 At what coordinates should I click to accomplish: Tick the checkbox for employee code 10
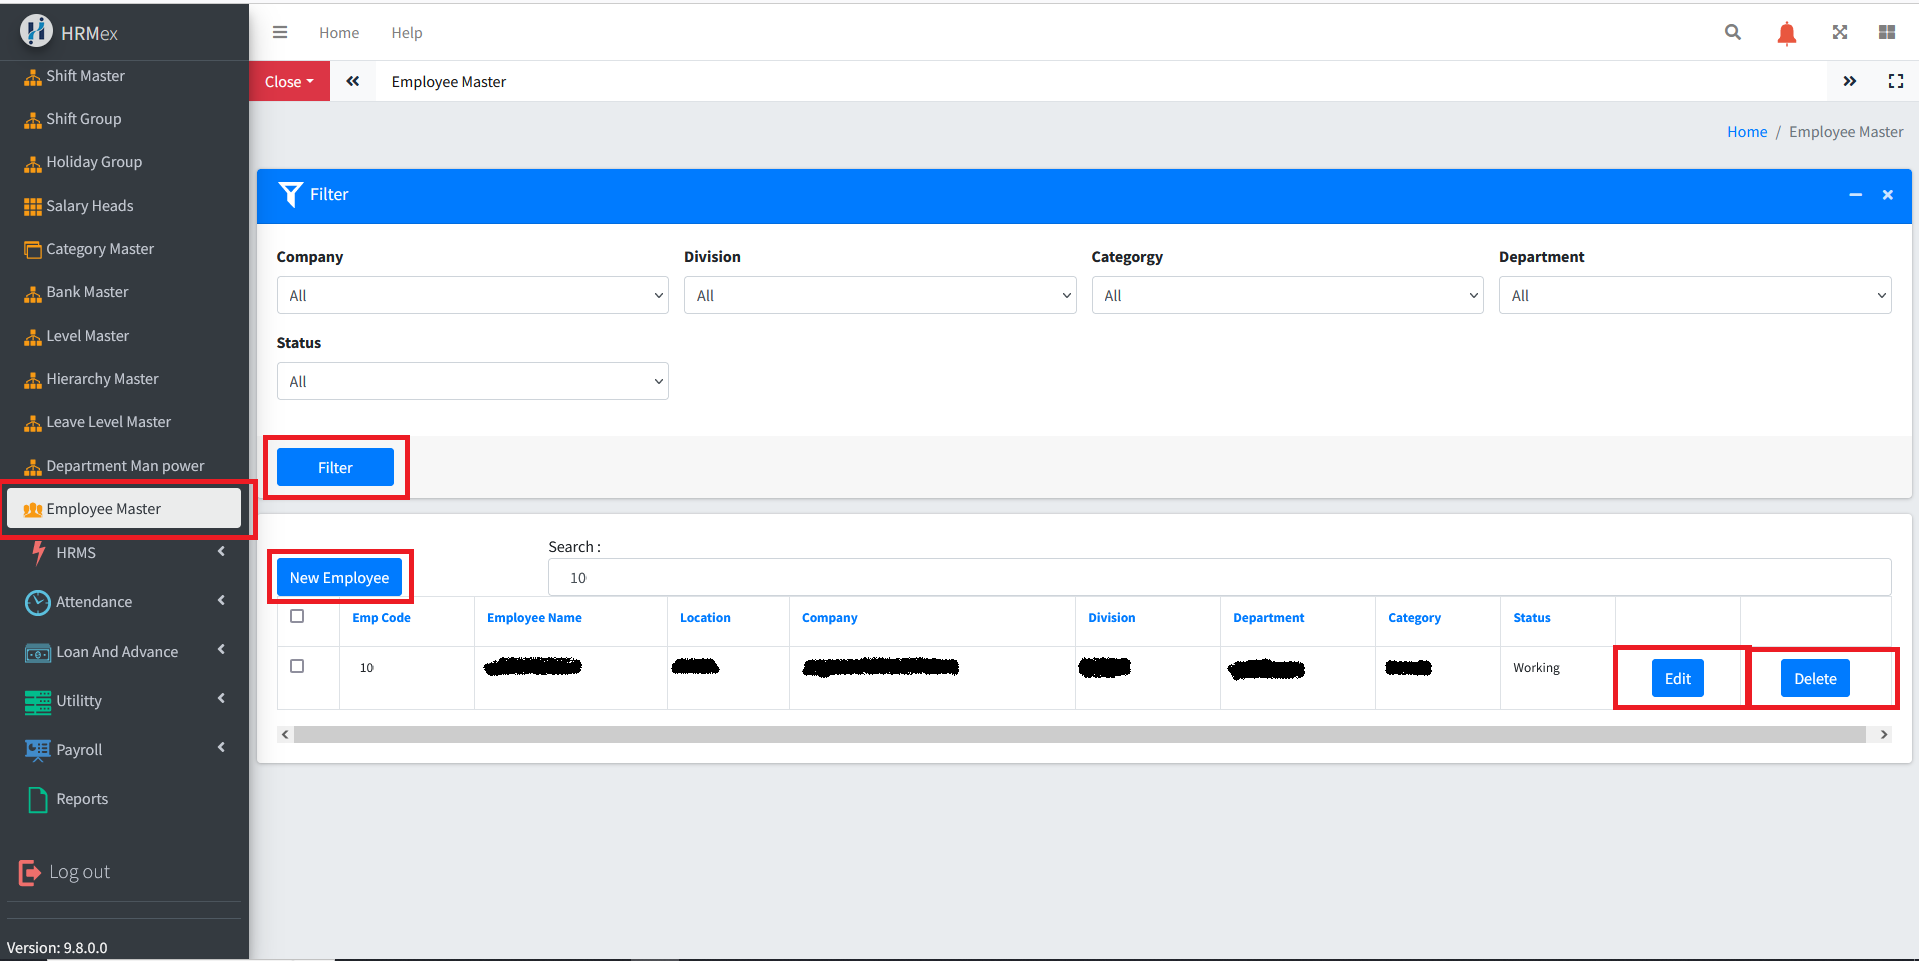(297, 666)
